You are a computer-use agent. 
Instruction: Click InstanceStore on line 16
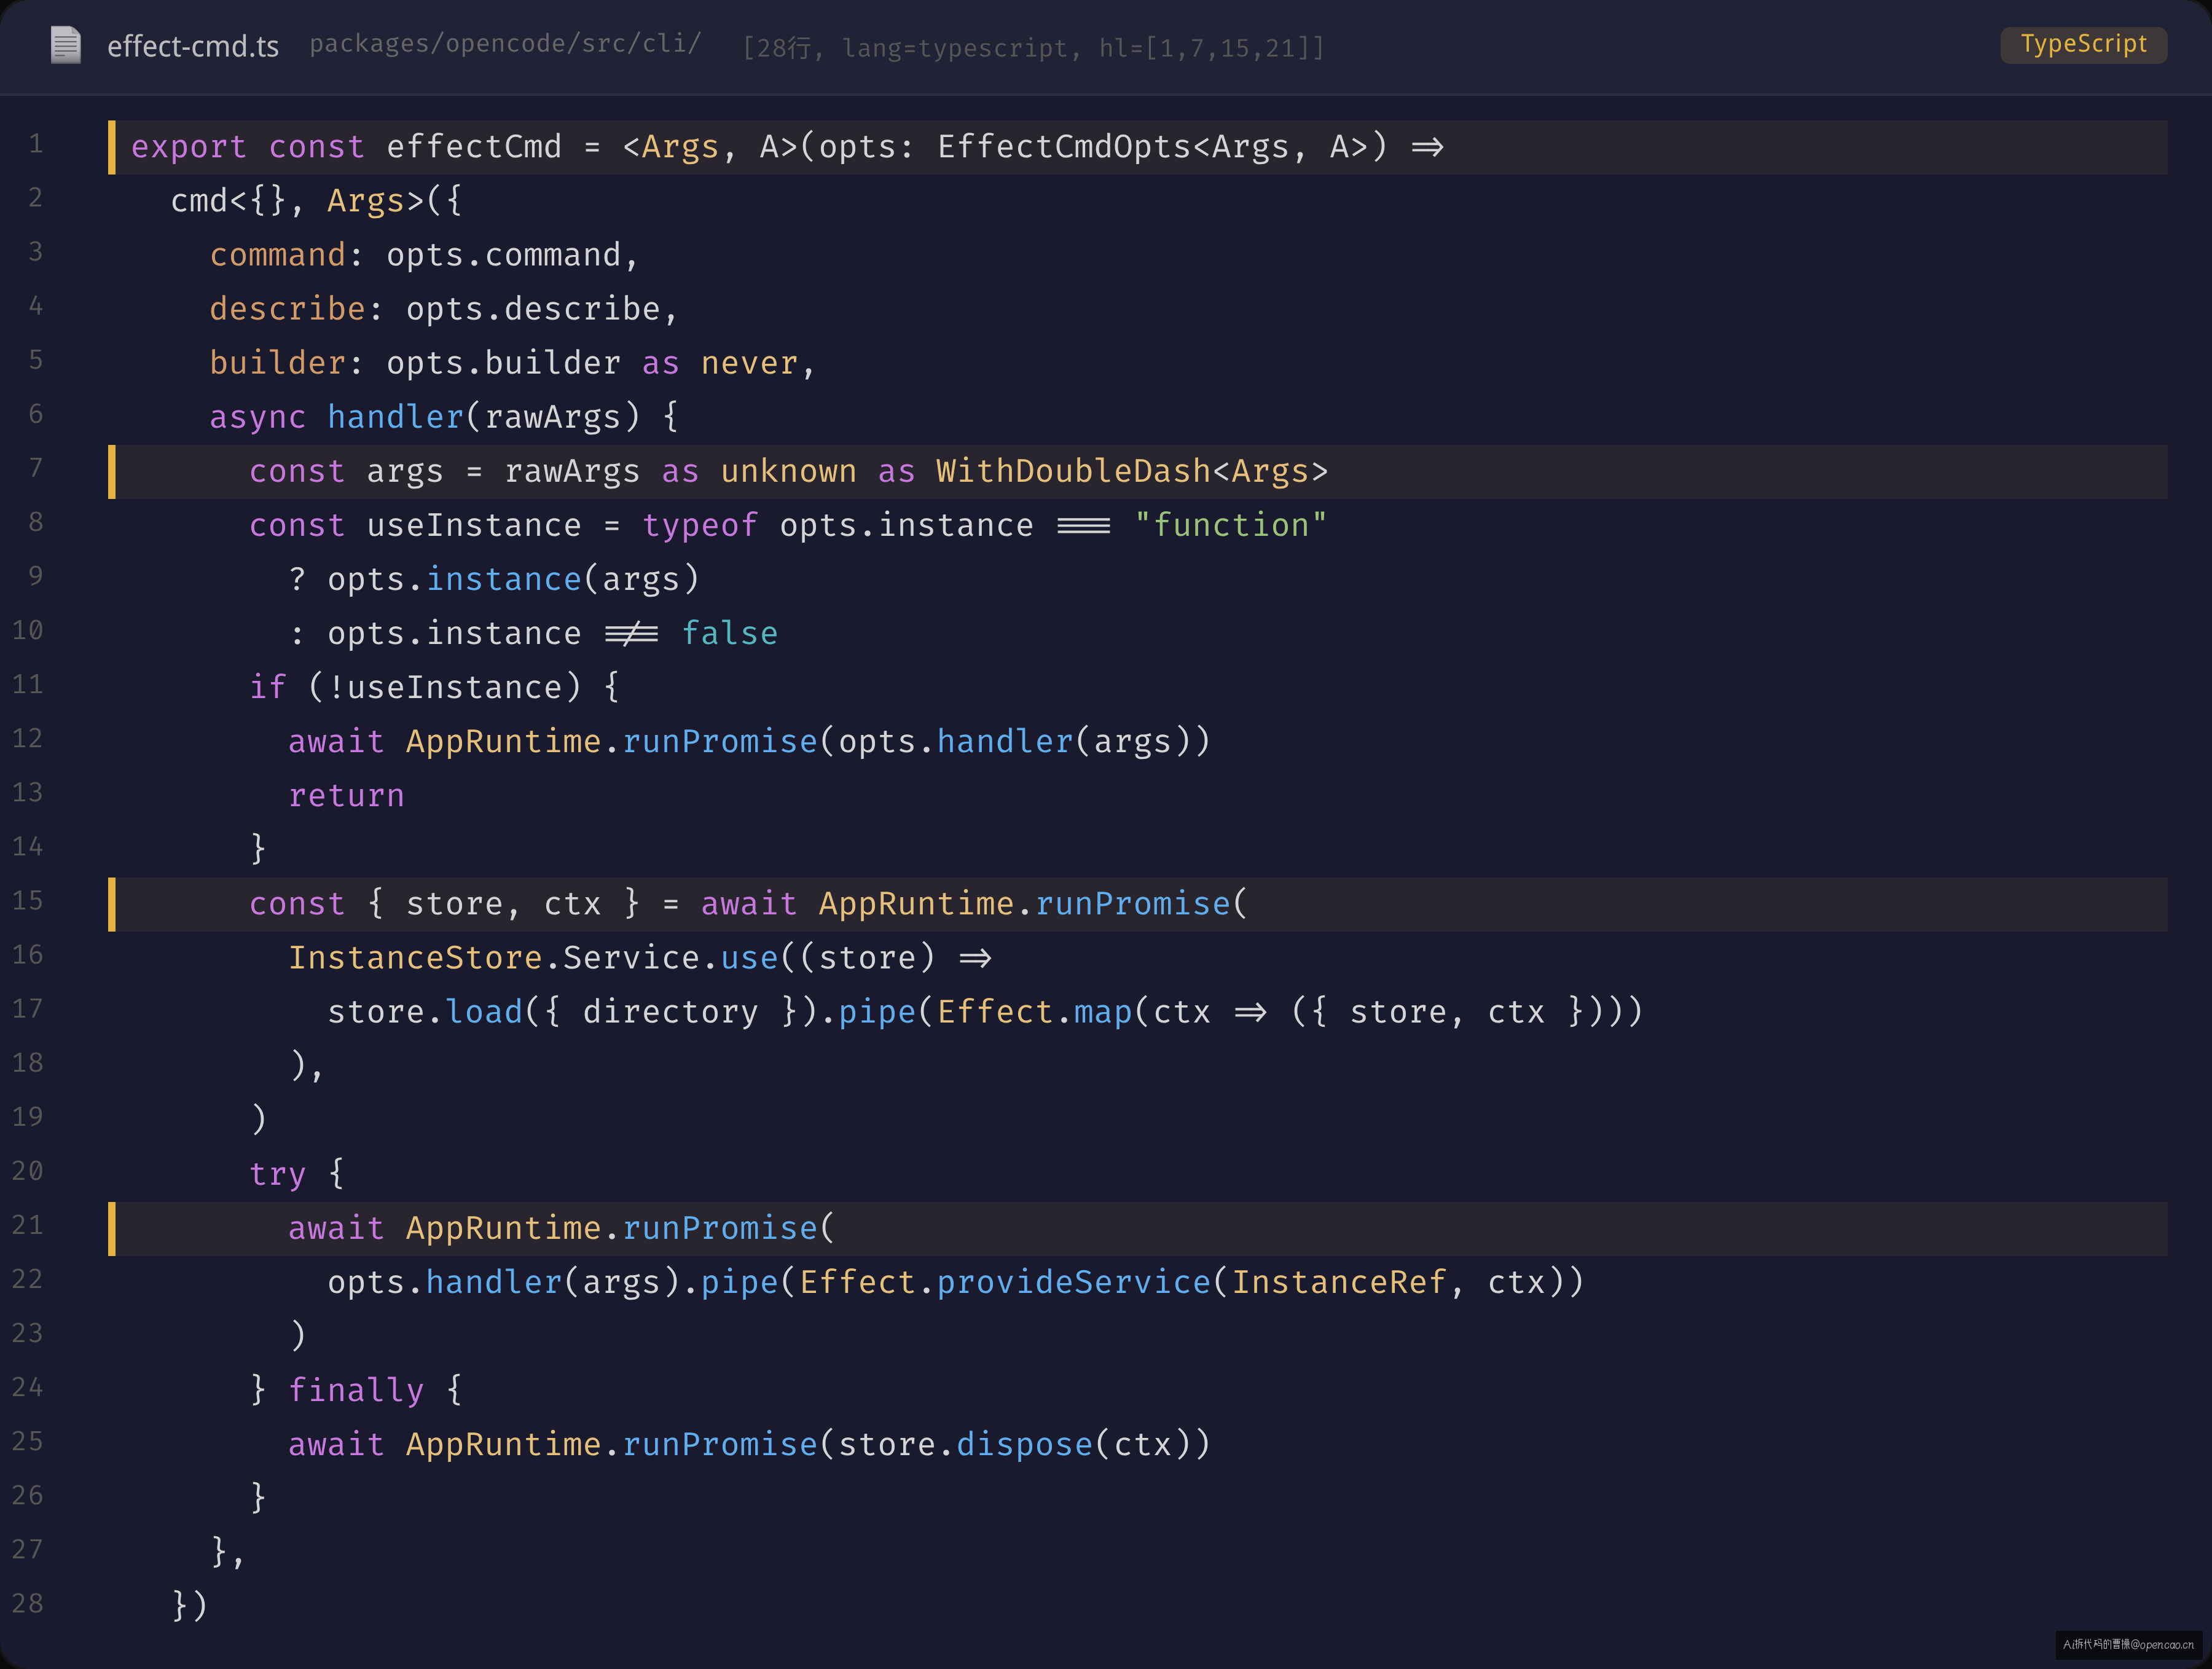[415, 957]
